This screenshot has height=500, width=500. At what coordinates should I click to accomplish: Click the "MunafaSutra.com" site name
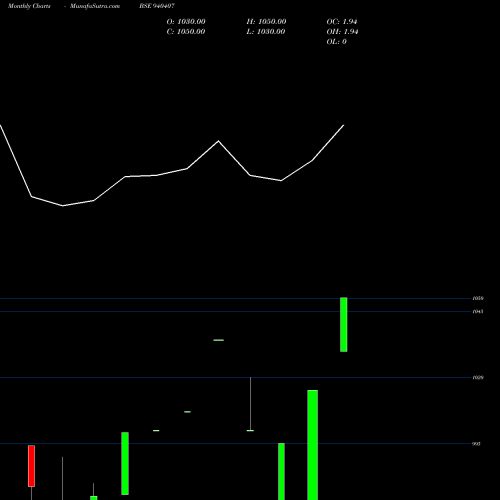tap(95, 6)
